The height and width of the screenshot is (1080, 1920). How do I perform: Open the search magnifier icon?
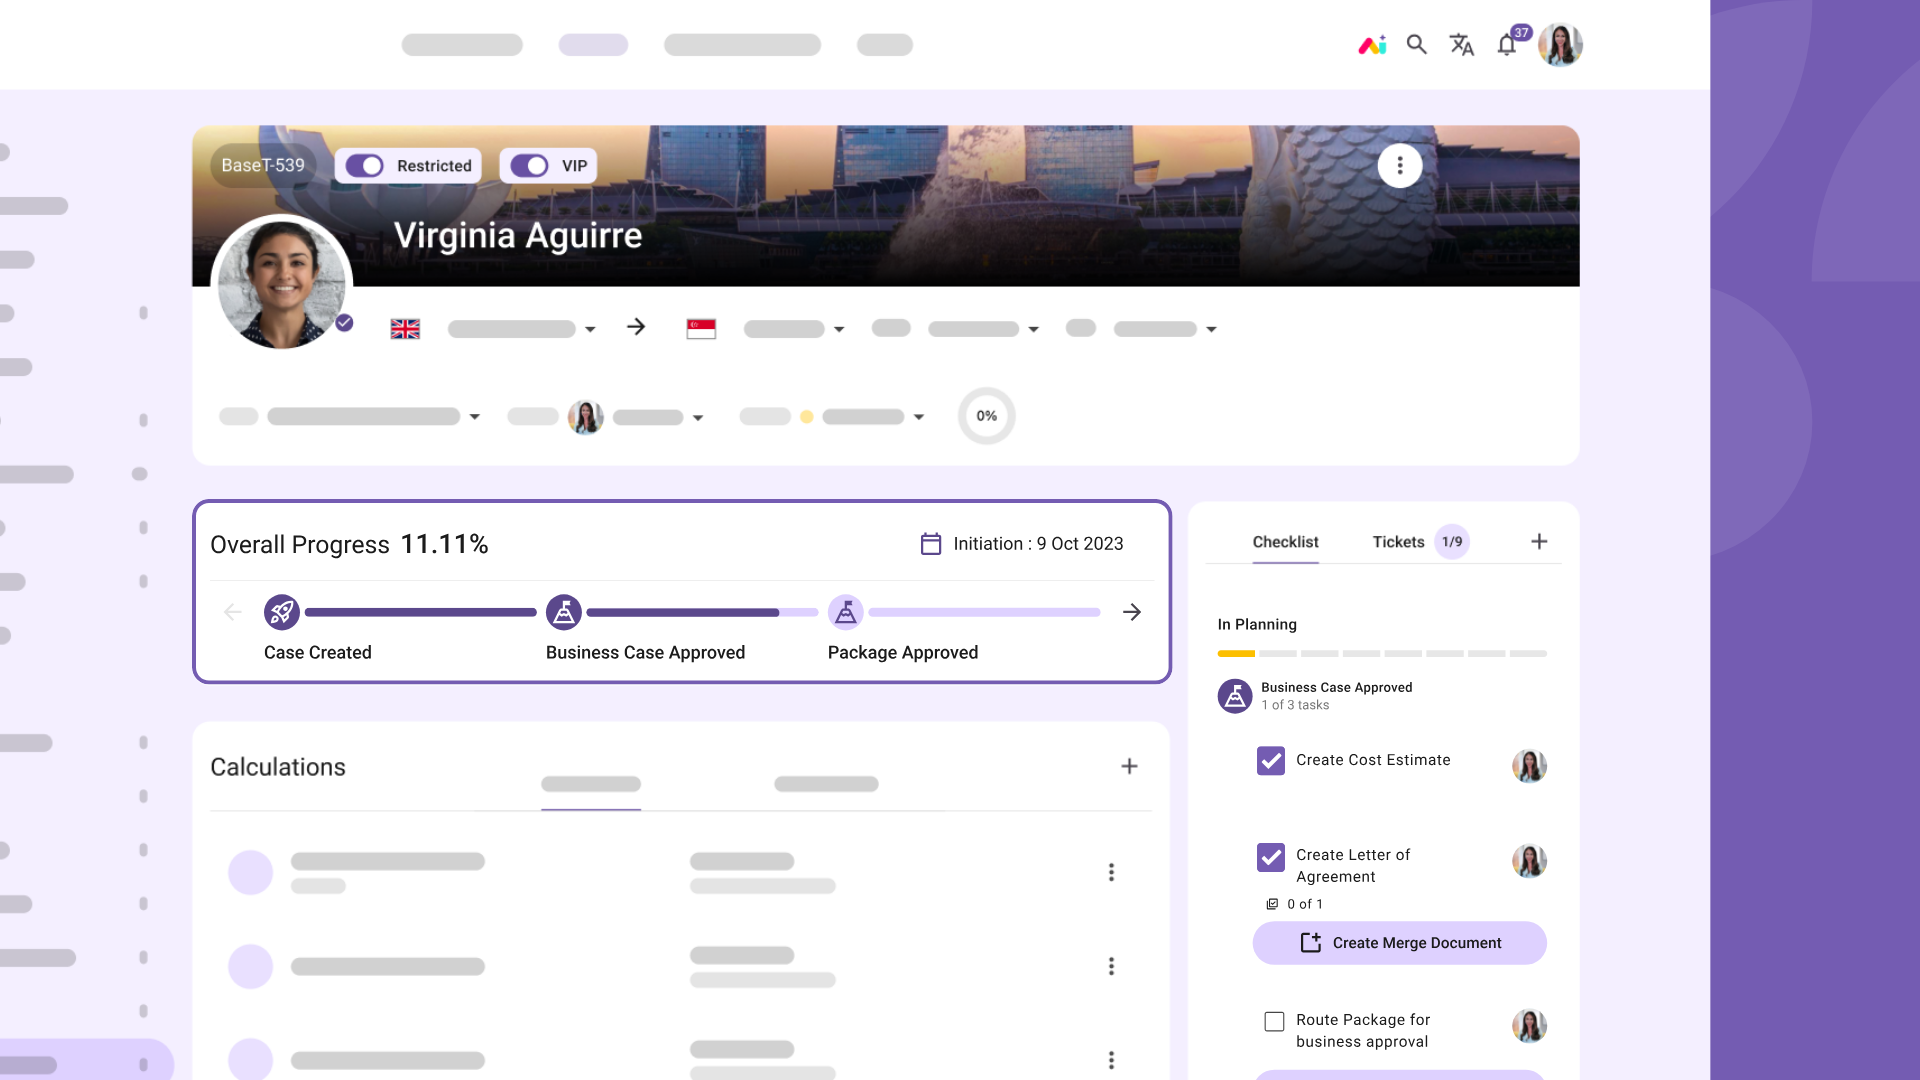pos(1416,45)
